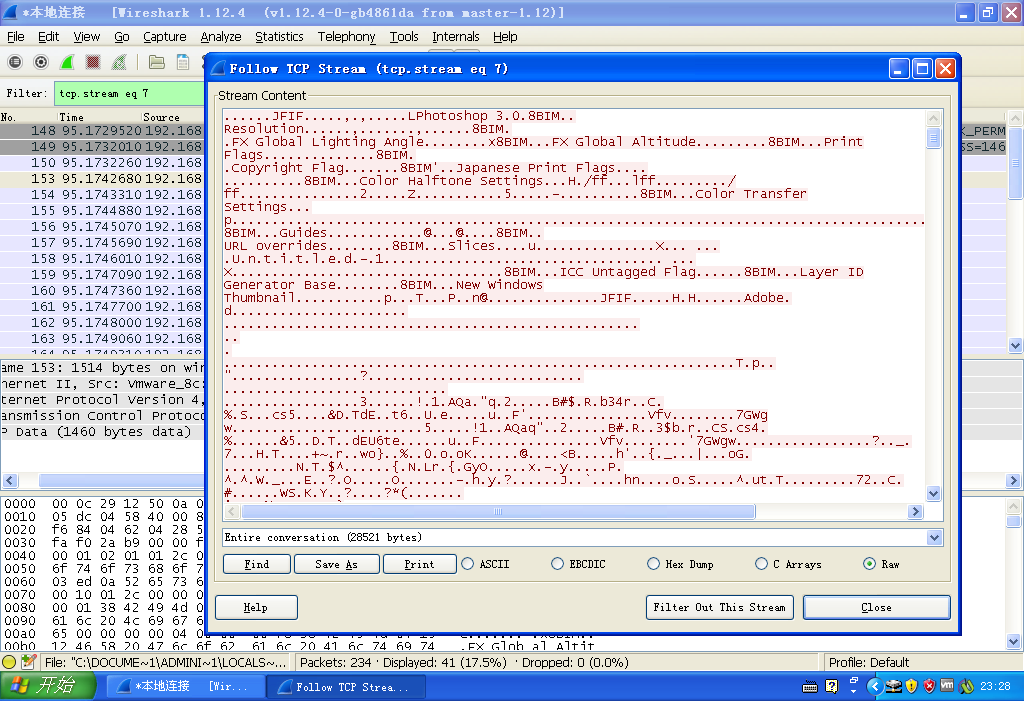Switch to Follow TCP Stream taskbar button

[x=346, y=687]
